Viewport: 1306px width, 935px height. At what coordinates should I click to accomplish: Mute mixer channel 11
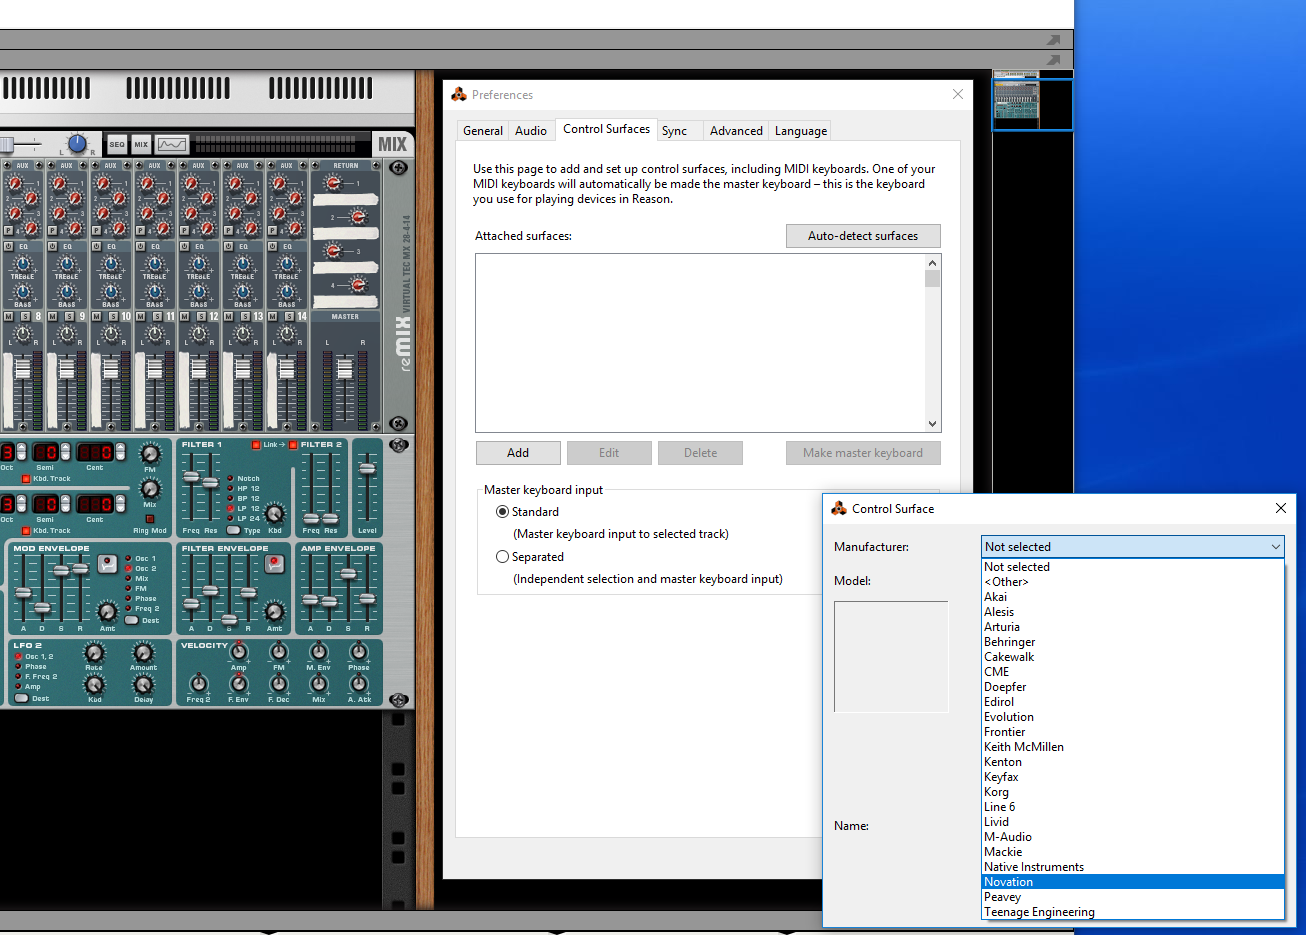(141, 316)
